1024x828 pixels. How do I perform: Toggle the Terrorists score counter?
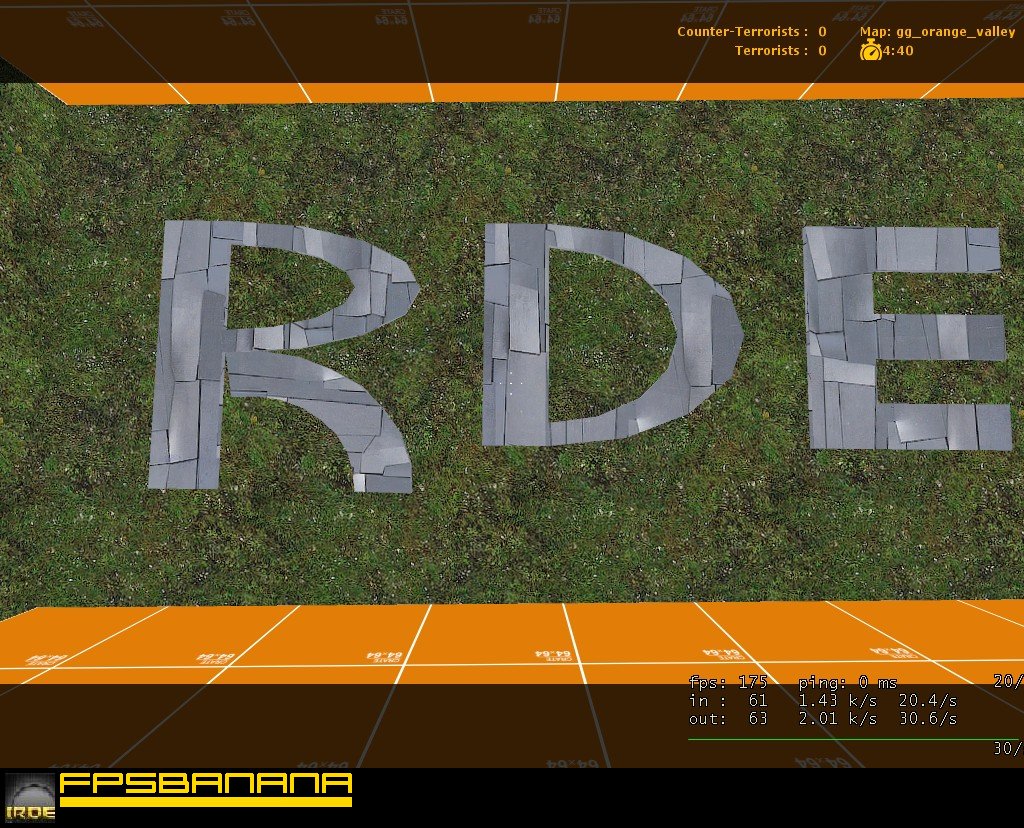click(820, 50)
